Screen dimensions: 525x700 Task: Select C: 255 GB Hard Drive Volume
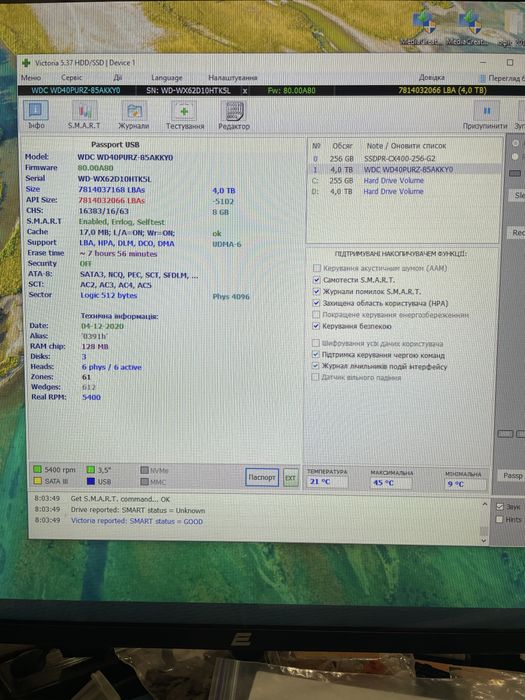[404, 180]
